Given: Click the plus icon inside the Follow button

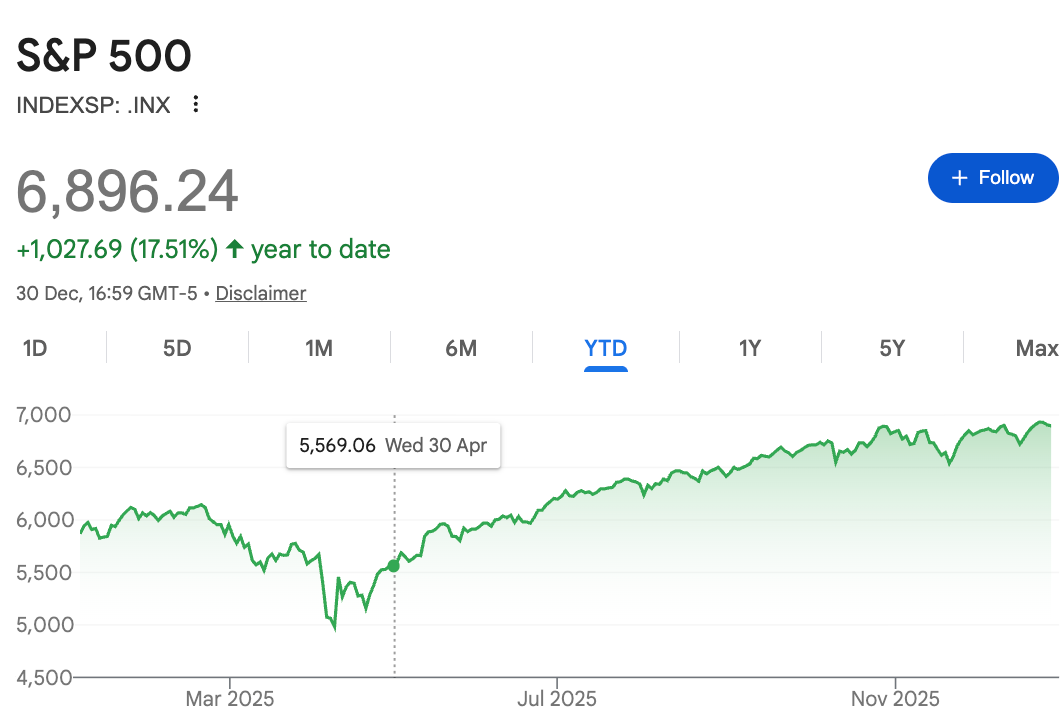Looking at the screenshot, I should point(961,177).
